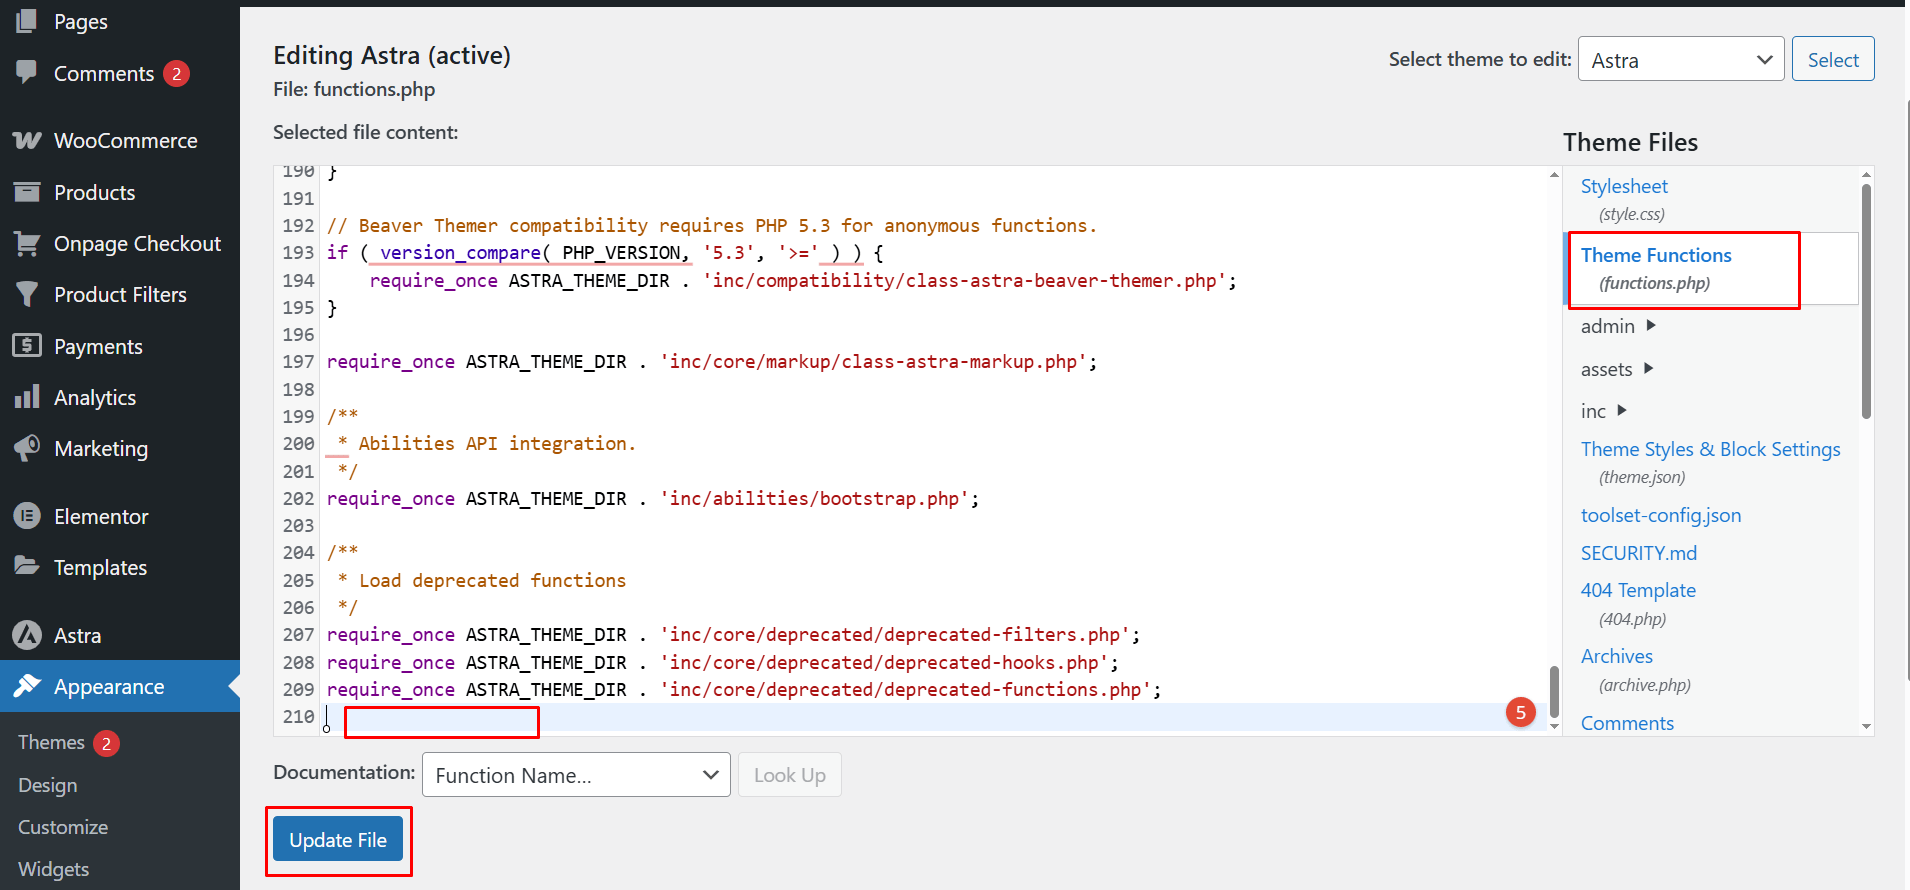Open the Widgets submenu link

coord(53,869)
